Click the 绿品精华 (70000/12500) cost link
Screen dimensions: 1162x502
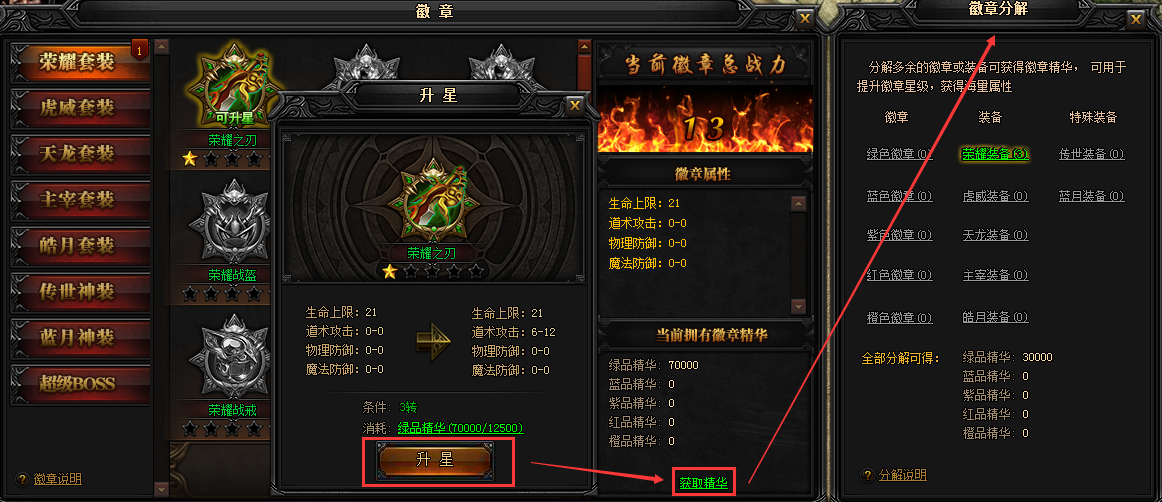click(x=460, y=428)
